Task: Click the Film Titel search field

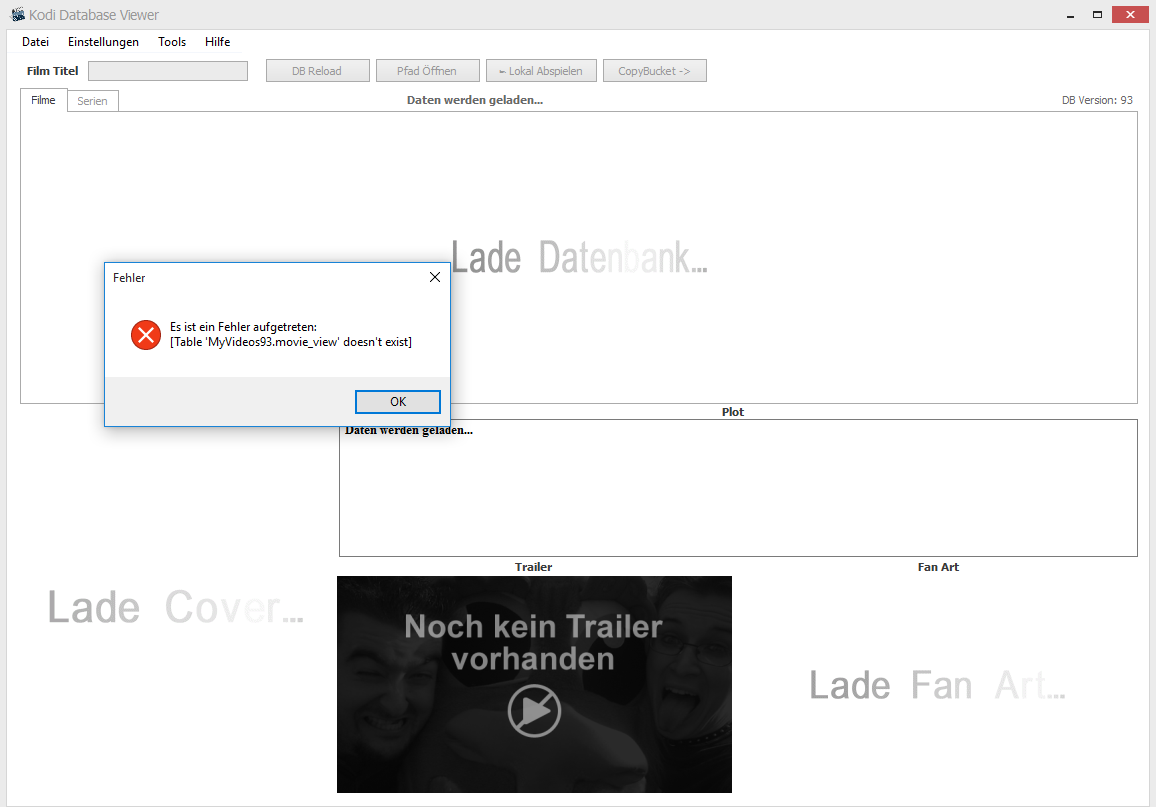Action: point(168,71)
